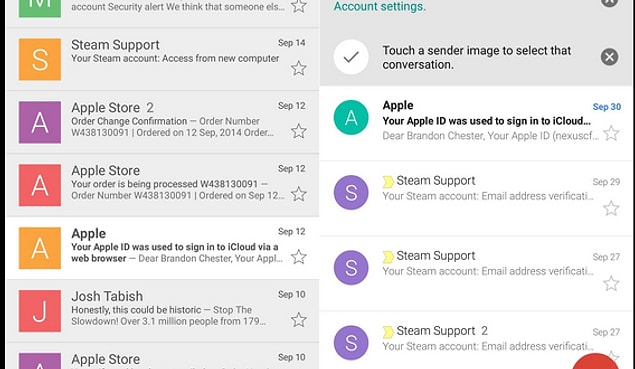This screenshot has height=369, width=635.
Task: Open the Steam Support 2 conversation from Sep 27
Action: click(x=476, y=340)
